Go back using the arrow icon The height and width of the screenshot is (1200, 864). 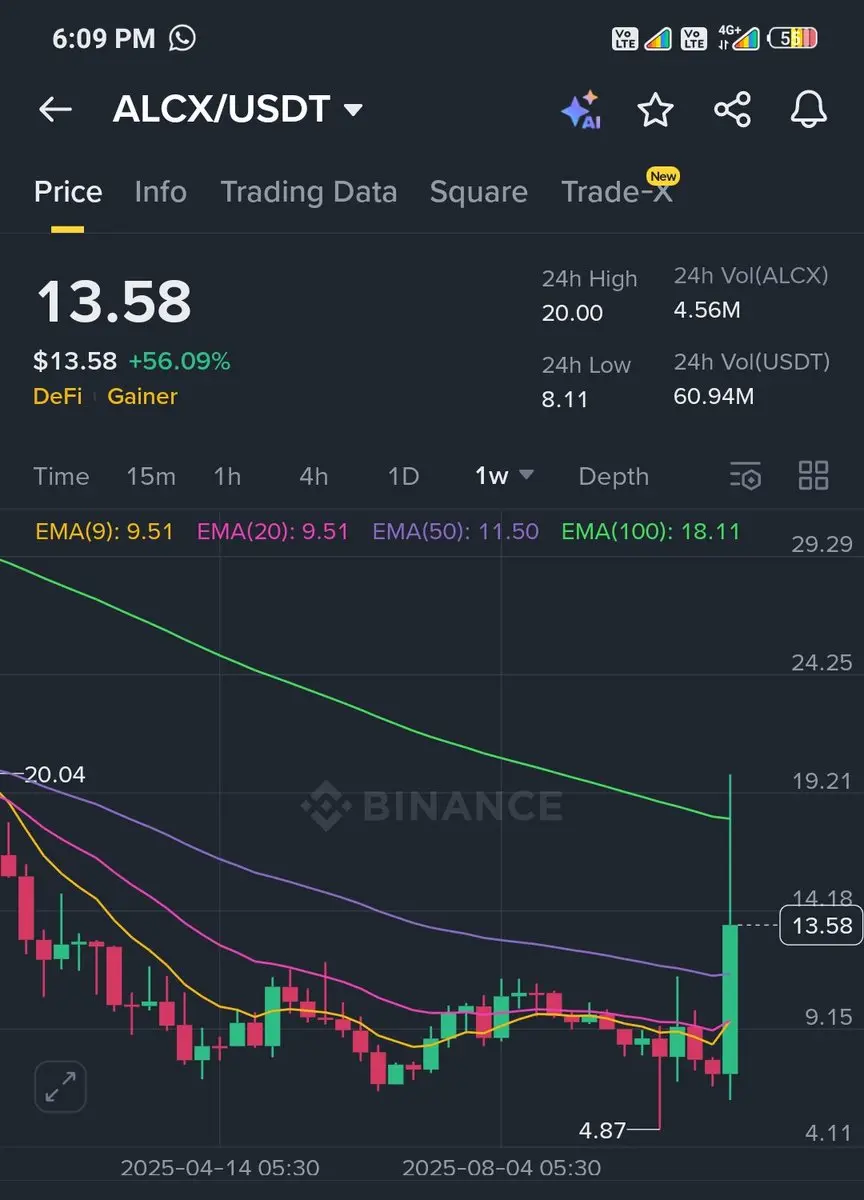point(55,110)
